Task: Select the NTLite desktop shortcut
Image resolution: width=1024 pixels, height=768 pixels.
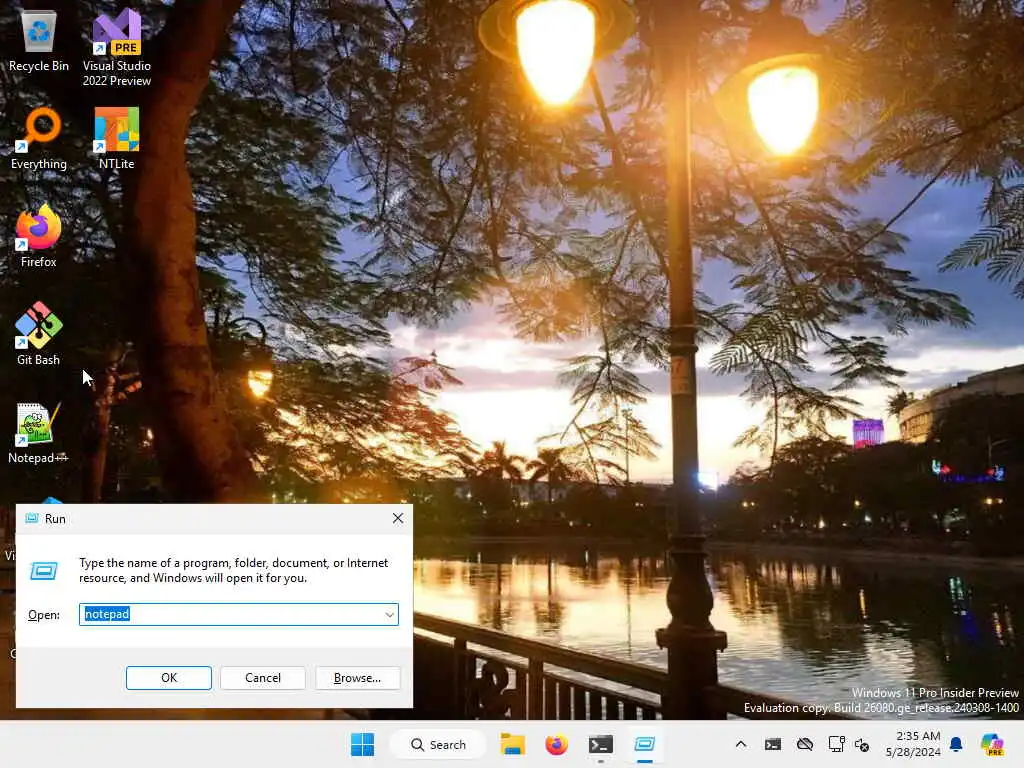Action: pyautogui.click(x=117, y=138)
